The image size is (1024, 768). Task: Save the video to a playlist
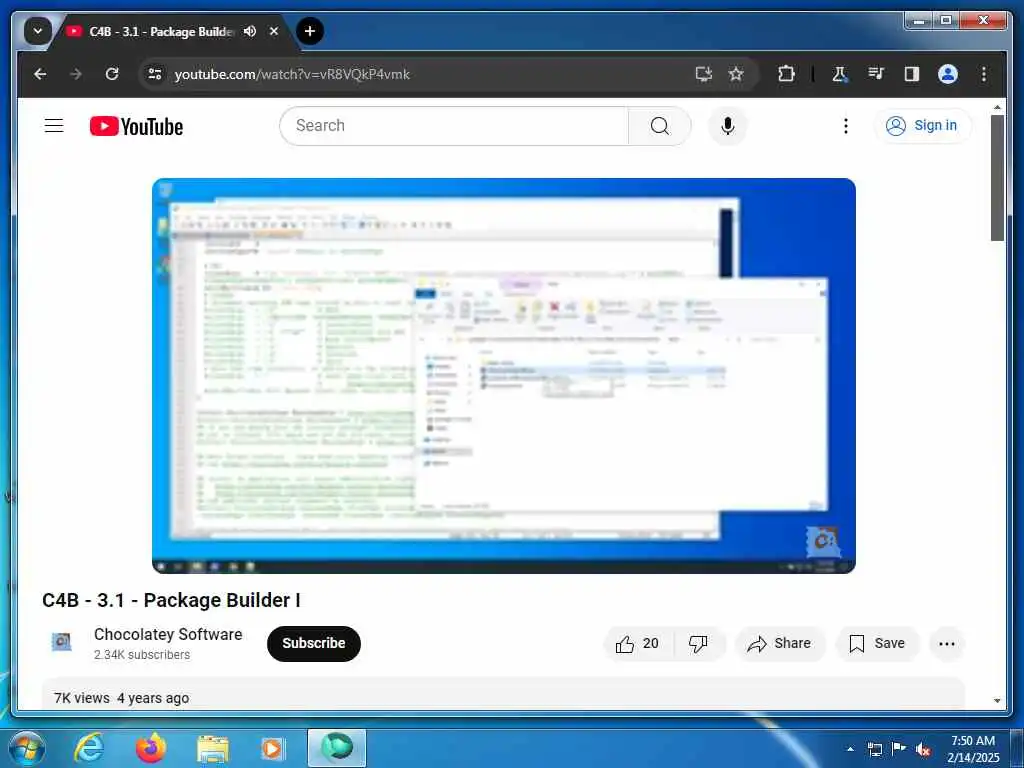point(877,644)
